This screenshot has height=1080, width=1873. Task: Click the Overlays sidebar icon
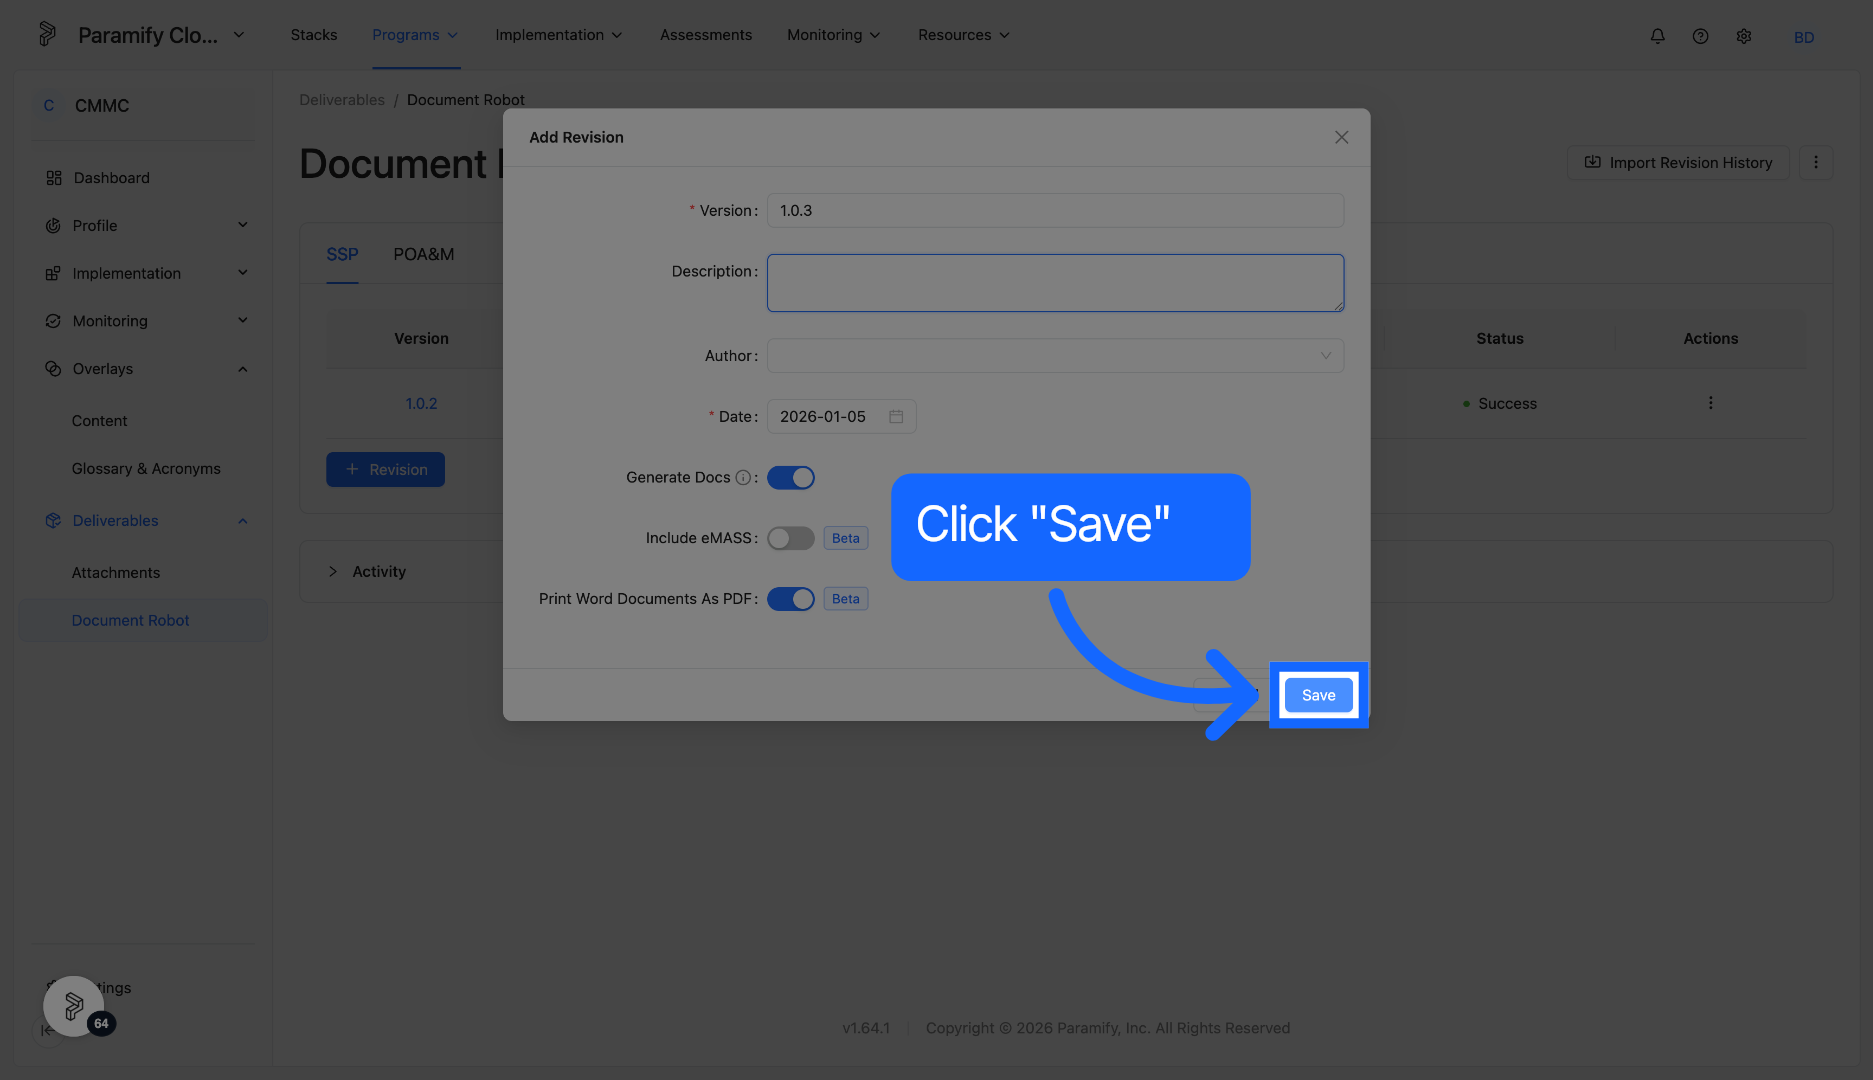pos(53,369)
